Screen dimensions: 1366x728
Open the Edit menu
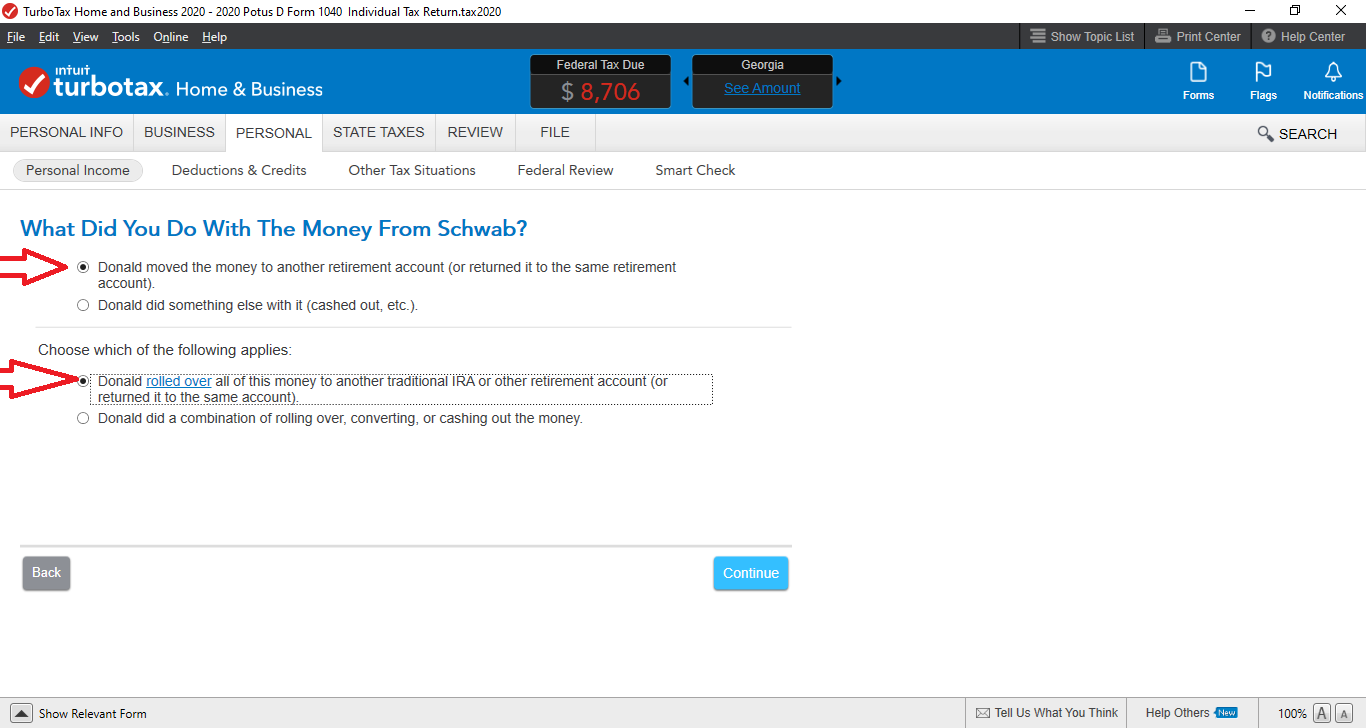[x=49, y=37]
